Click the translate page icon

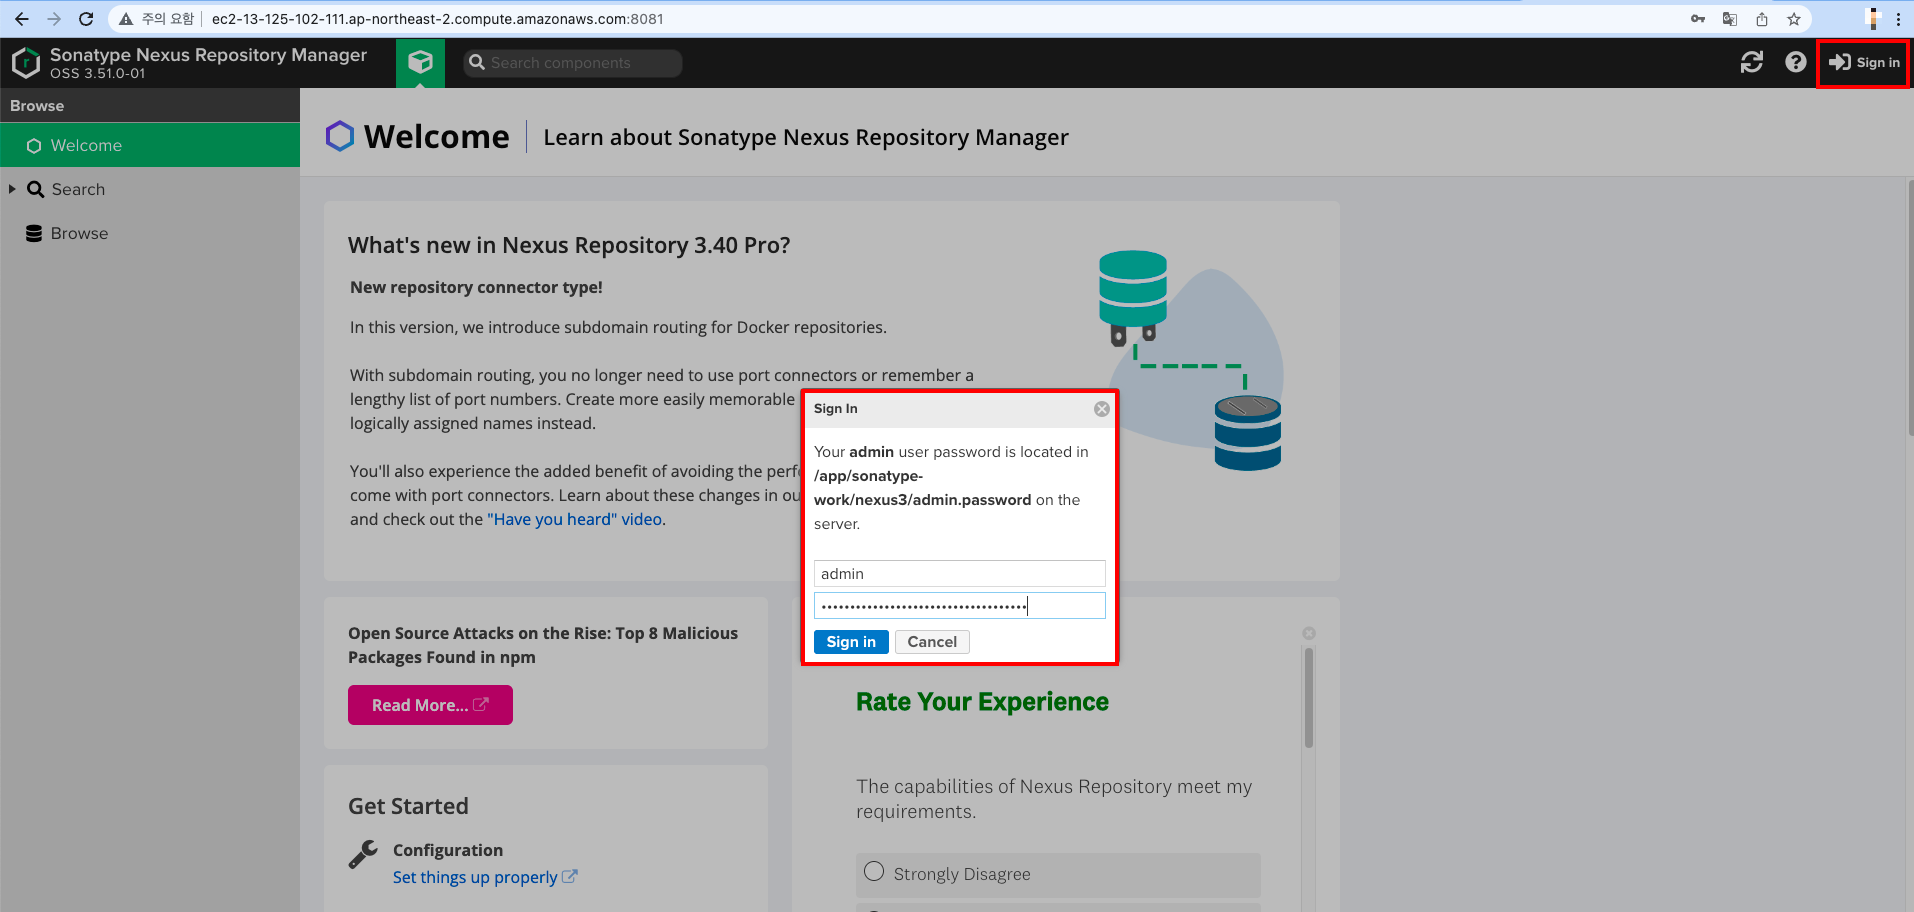click(1730, 19)
